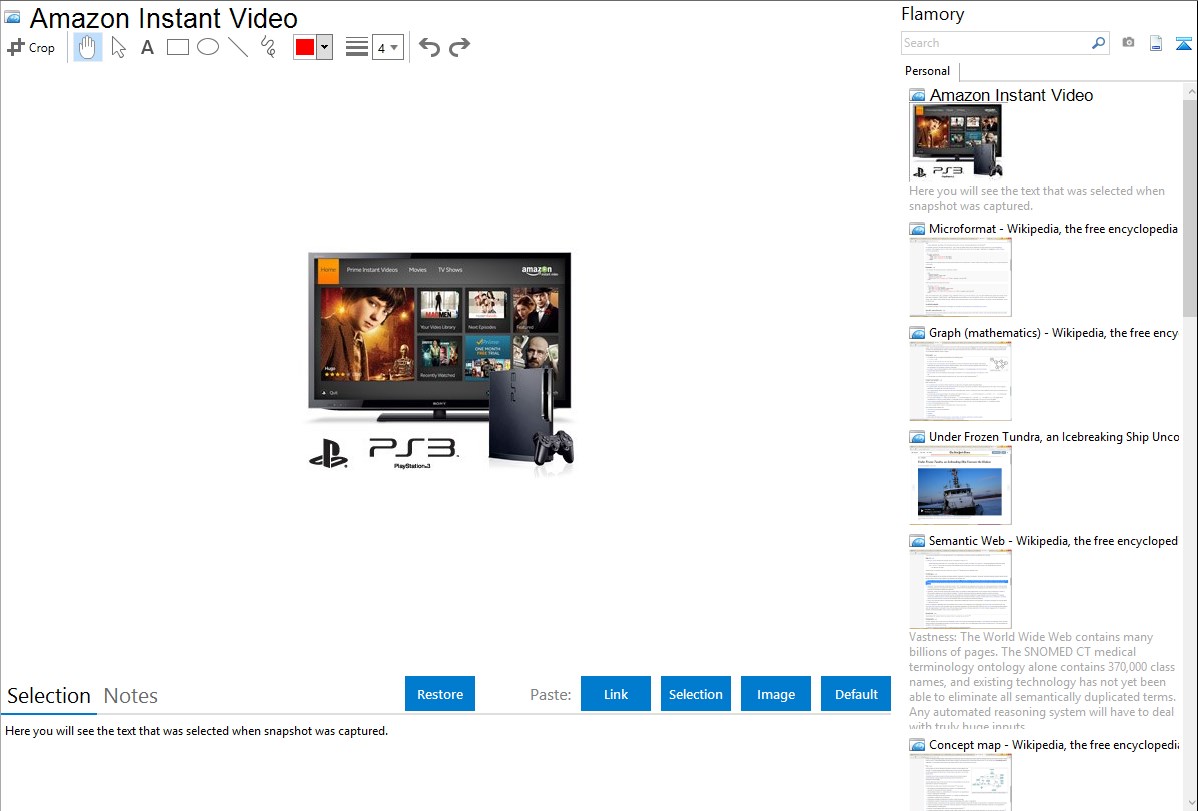
Task: Click the icon beside Graph (mathematics) title
Action: (x=918, y=333)
